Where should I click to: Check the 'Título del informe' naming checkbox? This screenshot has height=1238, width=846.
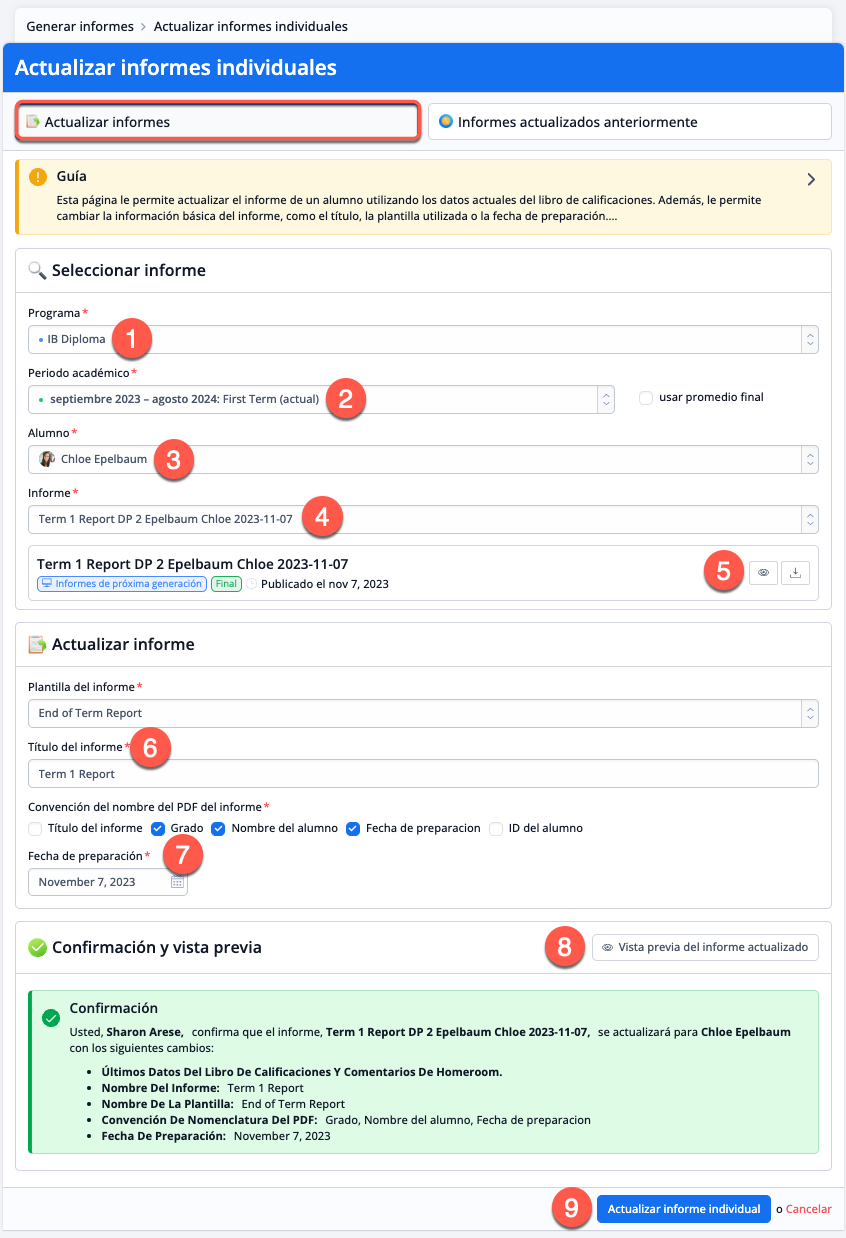35,828
